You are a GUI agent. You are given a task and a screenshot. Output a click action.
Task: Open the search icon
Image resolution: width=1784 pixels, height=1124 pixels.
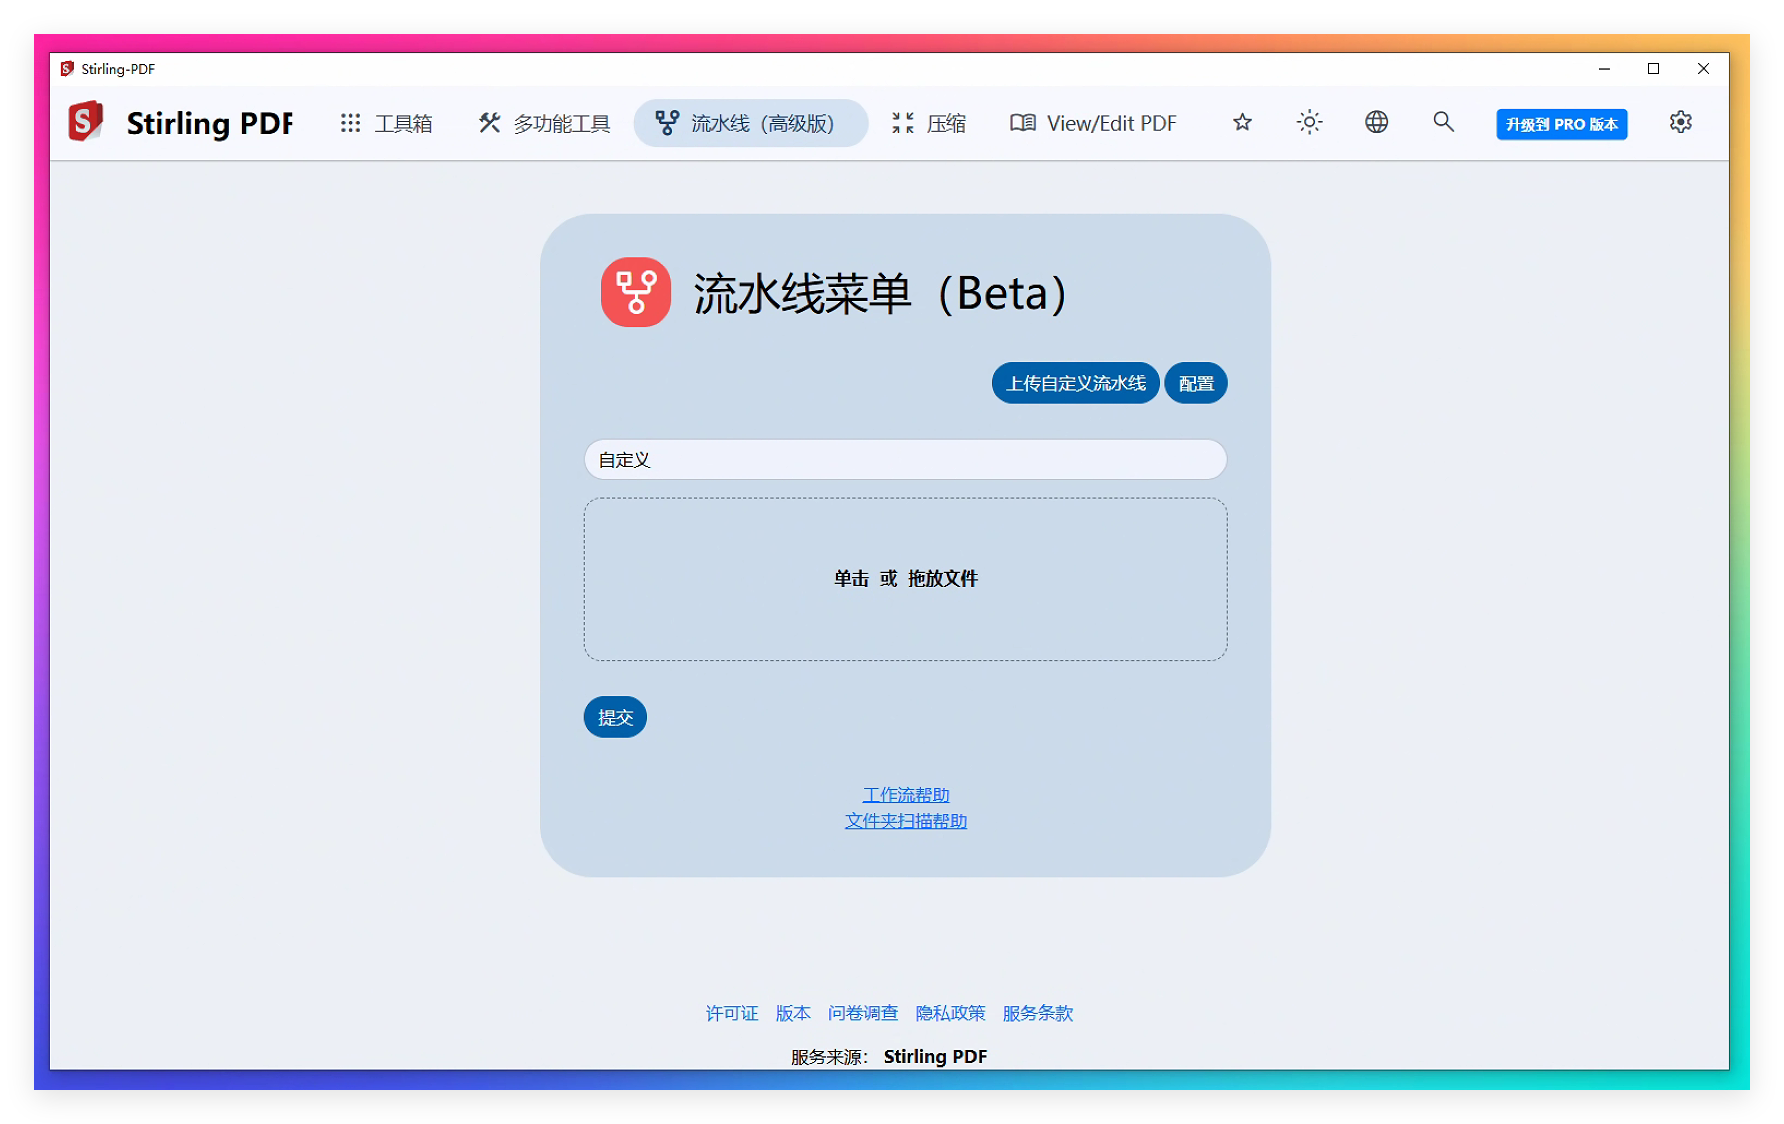pyautogui.click(x=1443, y=122)
